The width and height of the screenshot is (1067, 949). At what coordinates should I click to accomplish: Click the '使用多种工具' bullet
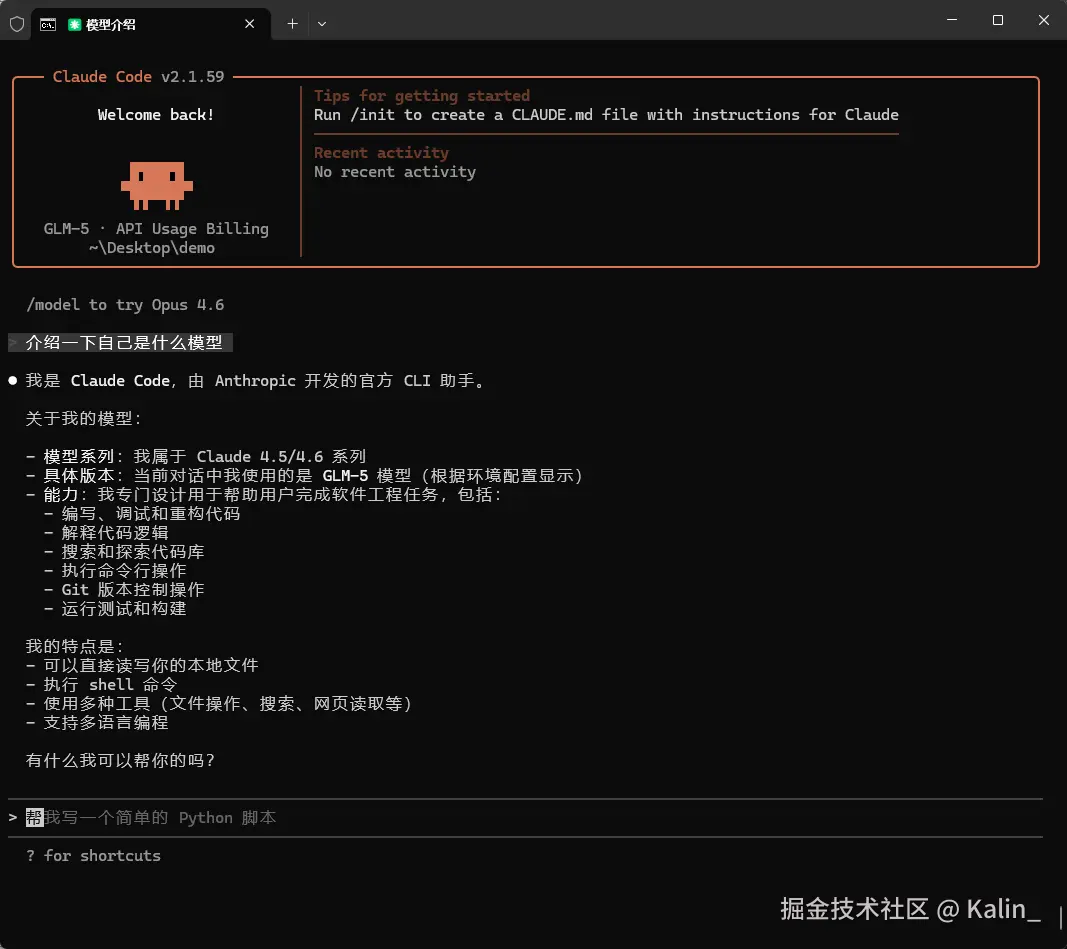218,703
